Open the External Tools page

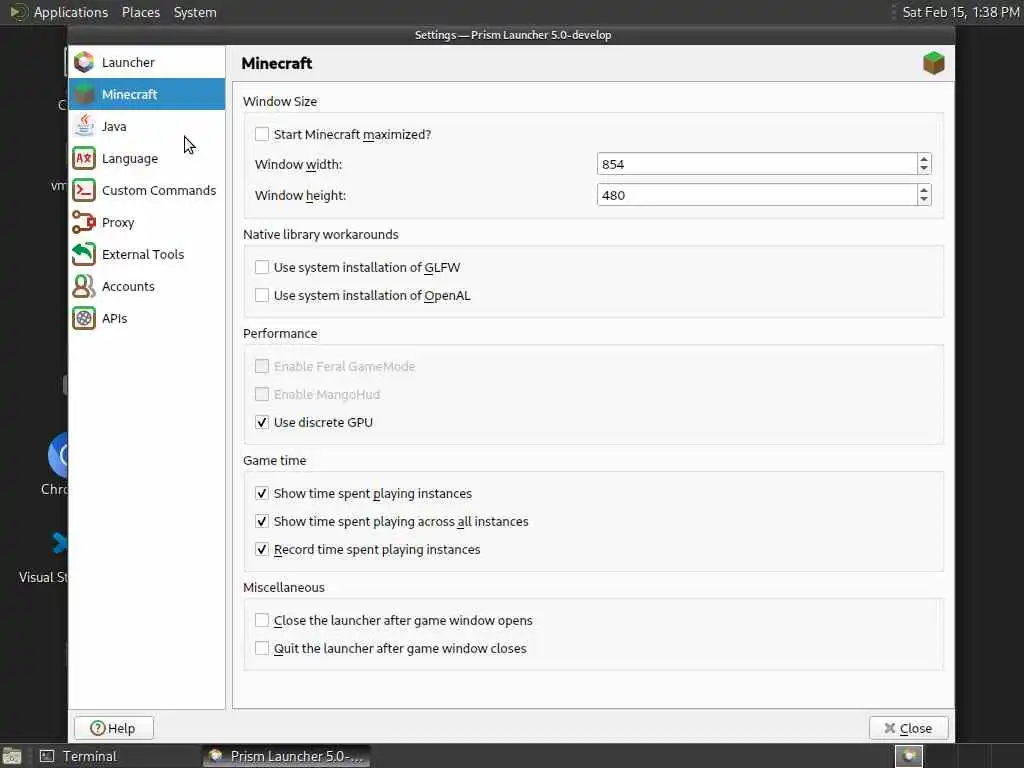[x=147, y=254]
